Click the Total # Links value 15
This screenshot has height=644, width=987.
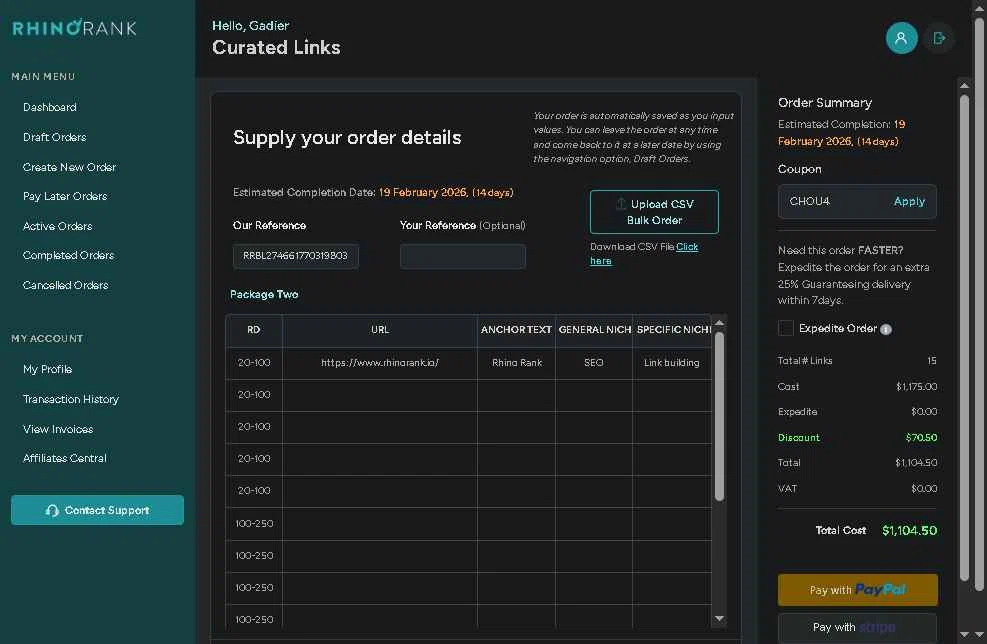(x=932, y=361)
